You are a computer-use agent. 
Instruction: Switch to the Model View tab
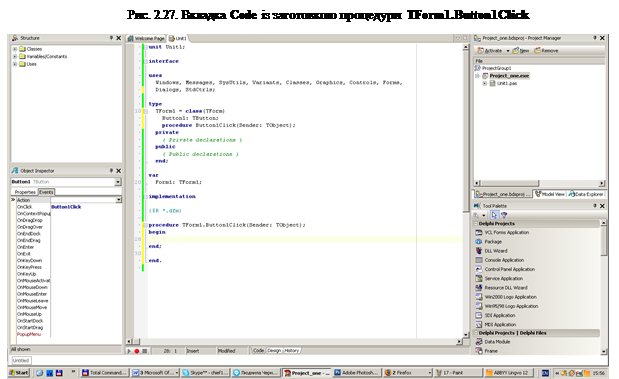click(550, 194)
